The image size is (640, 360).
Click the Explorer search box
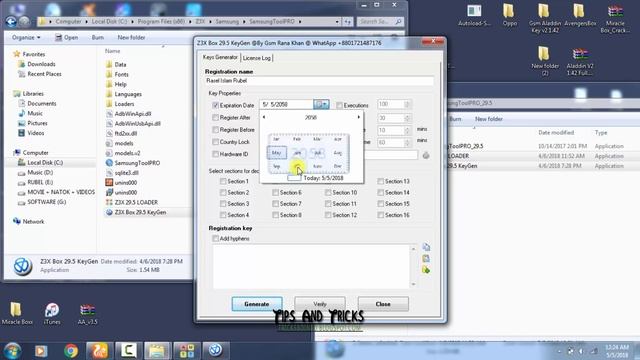tap(380, 22)
